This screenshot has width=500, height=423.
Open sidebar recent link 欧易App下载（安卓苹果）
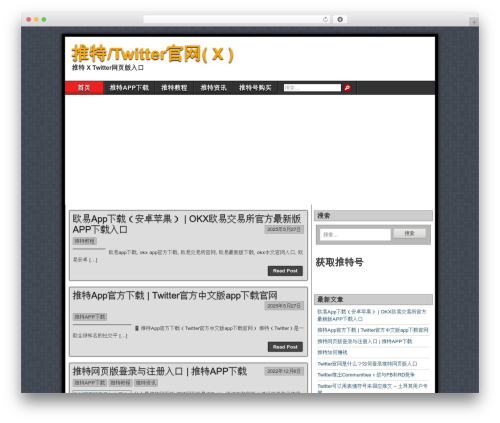point(372,315)
